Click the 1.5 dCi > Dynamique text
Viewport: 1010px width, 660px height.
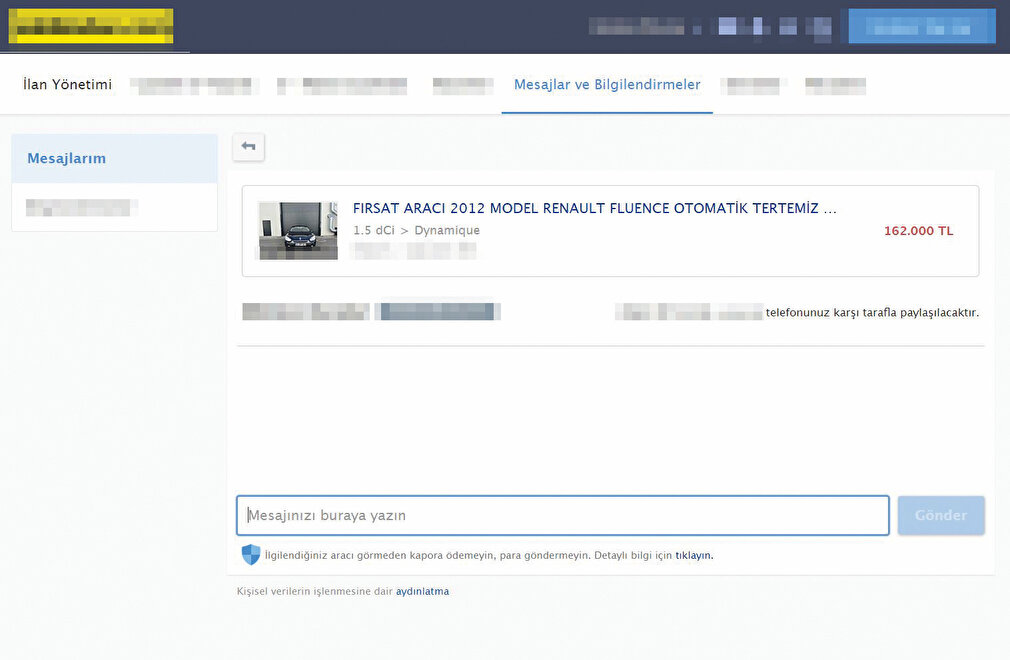[416, 230]
